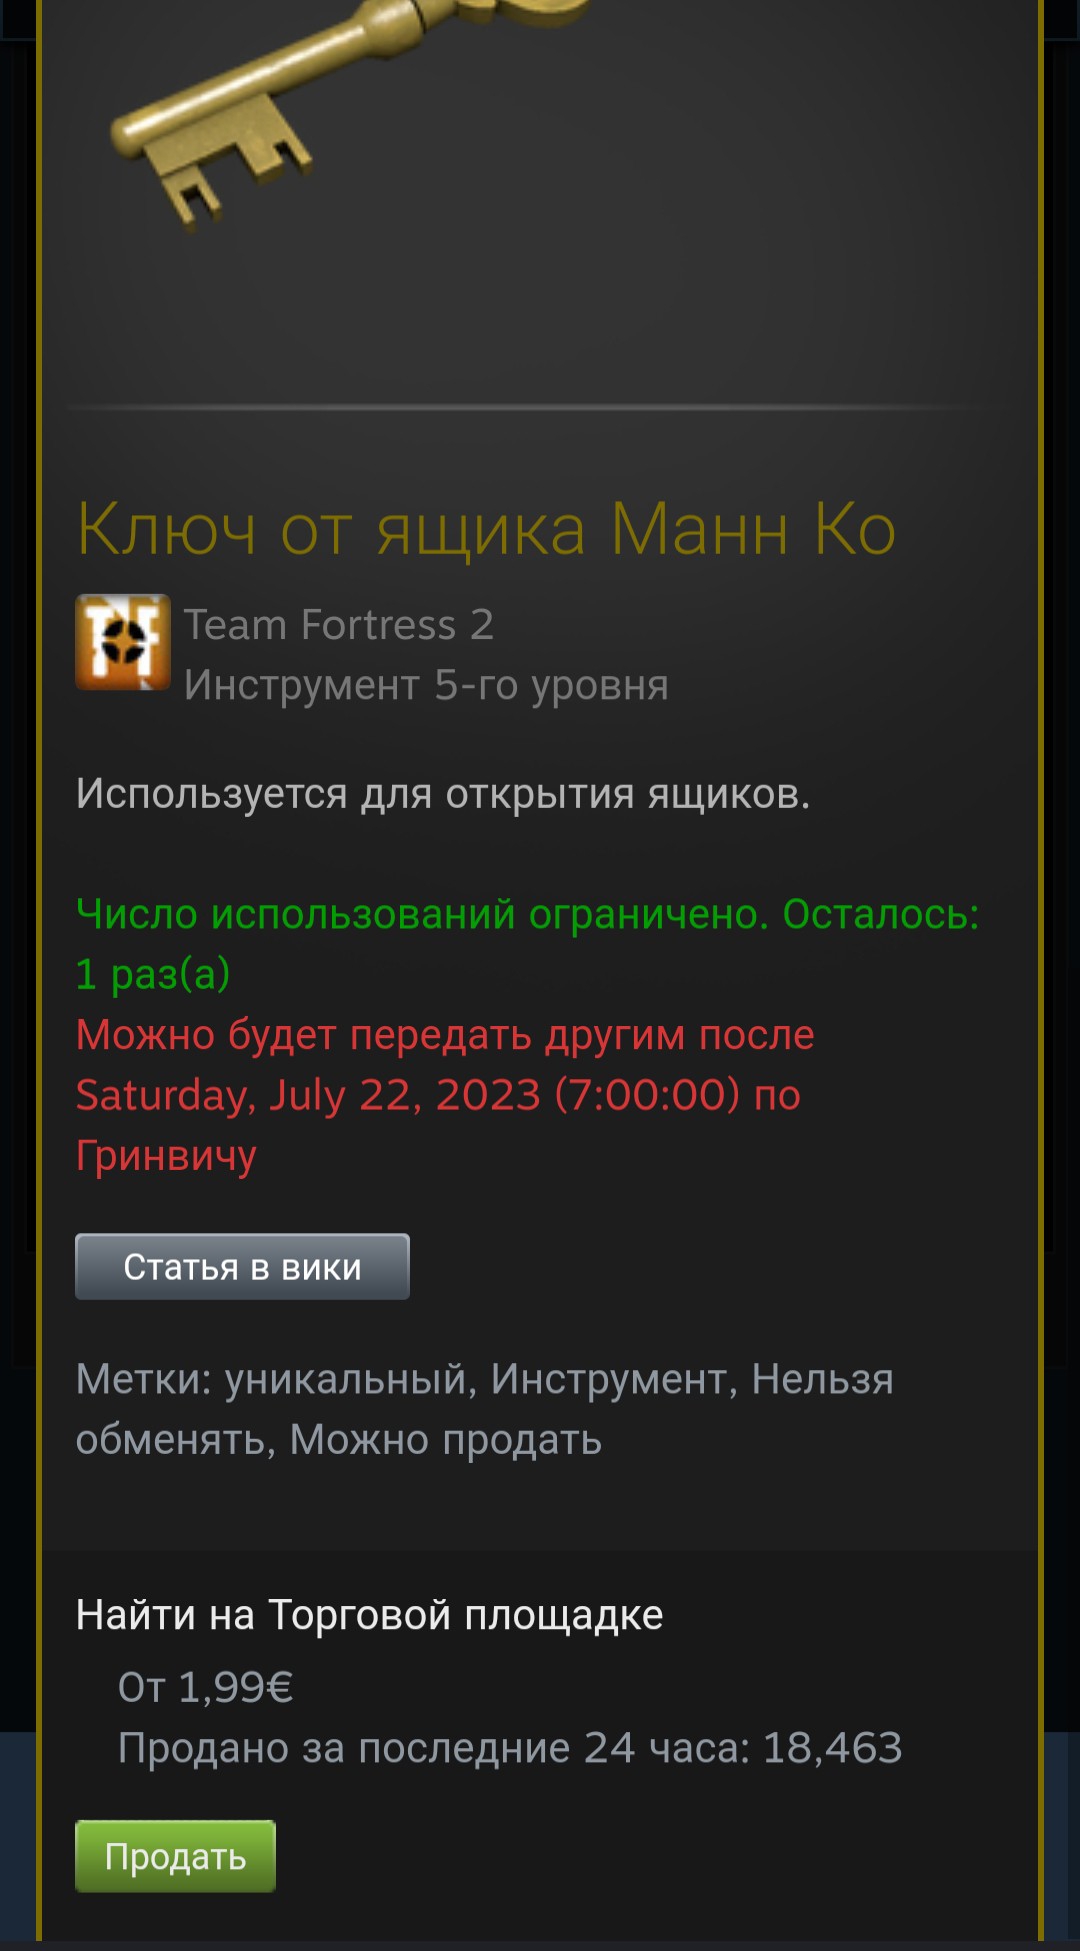Viewport: 1080px width, 1951px height.
Task: Click the Можно продать tag
Action: click(446, 1440)
